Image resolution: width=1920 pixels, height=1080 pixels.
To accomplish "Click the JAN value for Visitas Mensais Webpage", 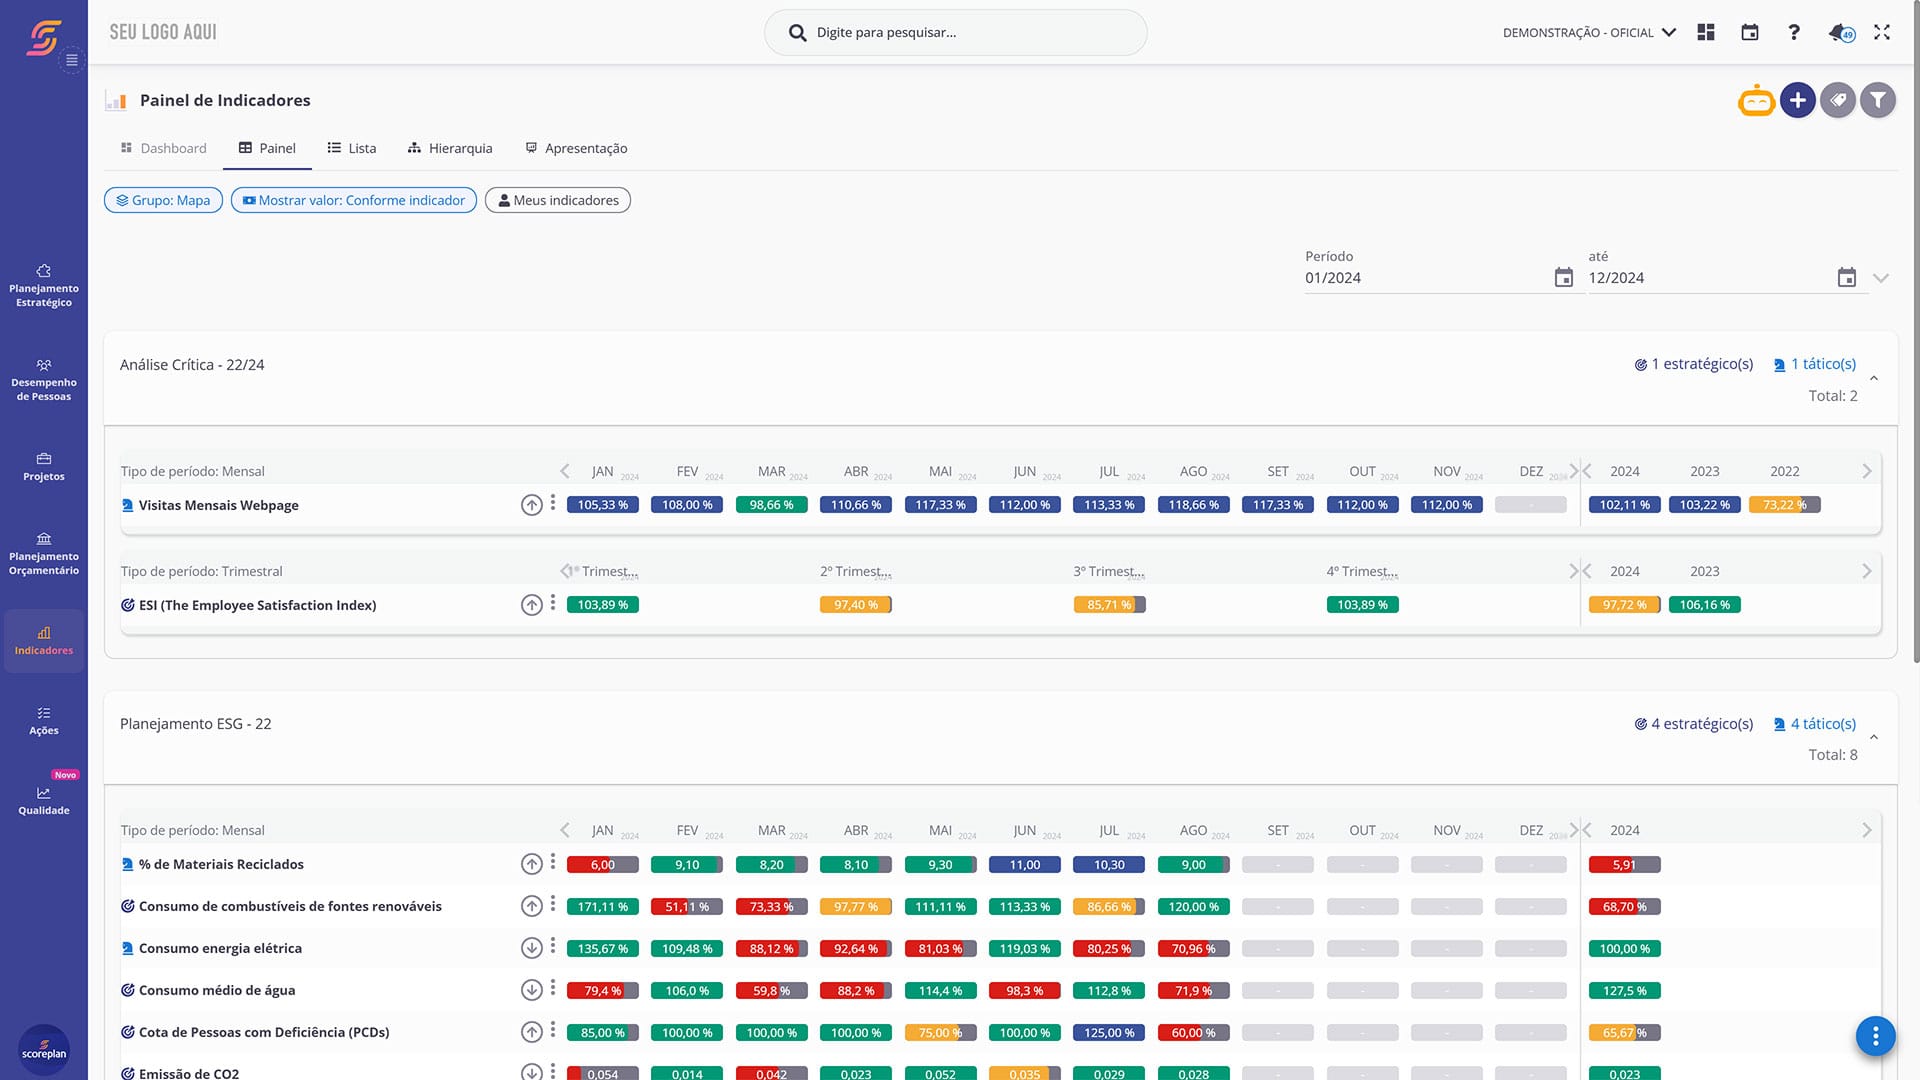I will point(602,504).
